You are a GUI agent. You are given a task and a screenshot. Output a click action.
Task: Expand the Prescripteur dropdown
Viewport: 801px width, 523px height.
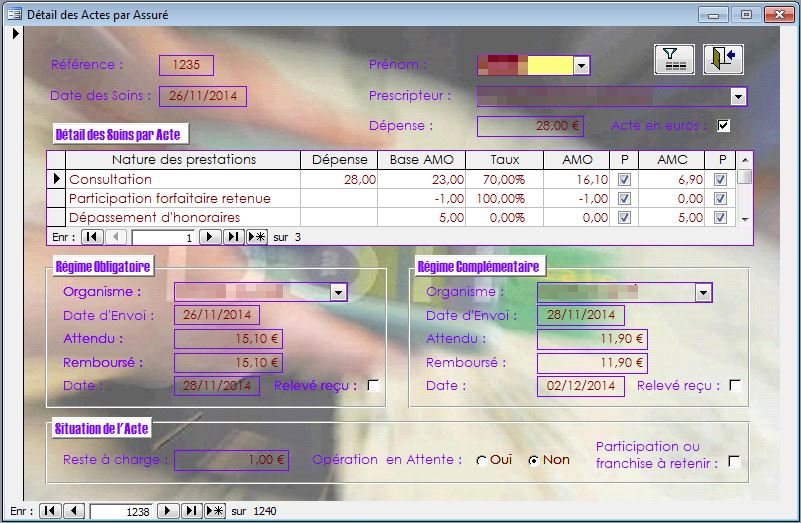(738, 97)
